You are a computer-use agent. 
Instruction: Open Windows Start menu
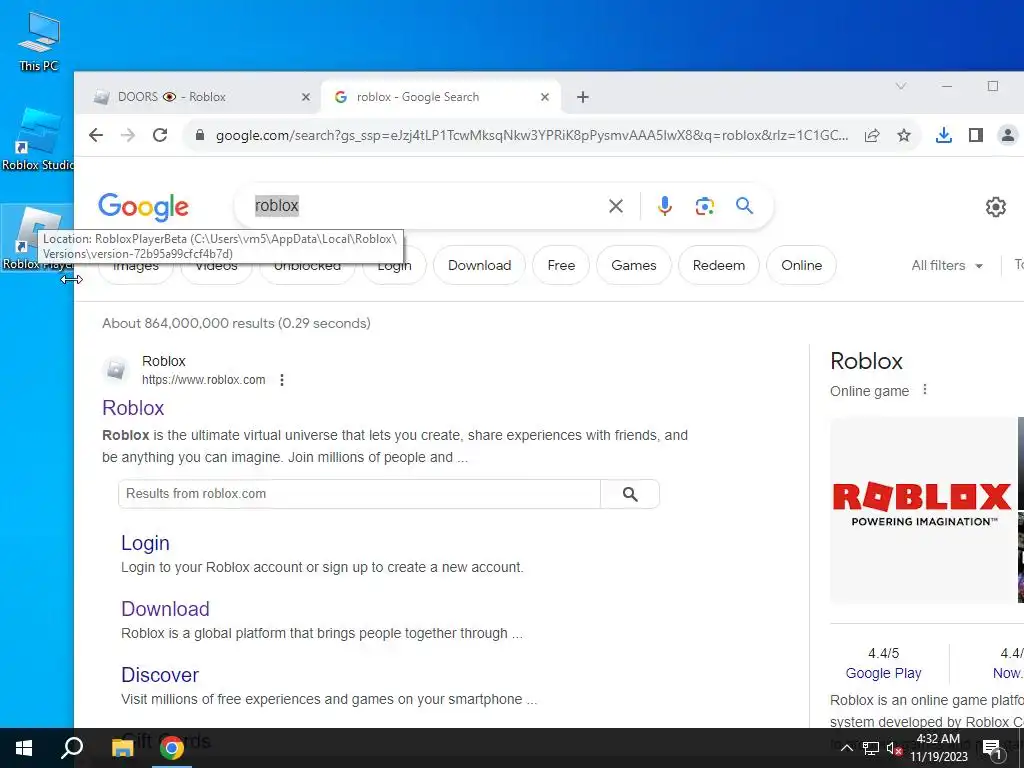pos(24,748)
